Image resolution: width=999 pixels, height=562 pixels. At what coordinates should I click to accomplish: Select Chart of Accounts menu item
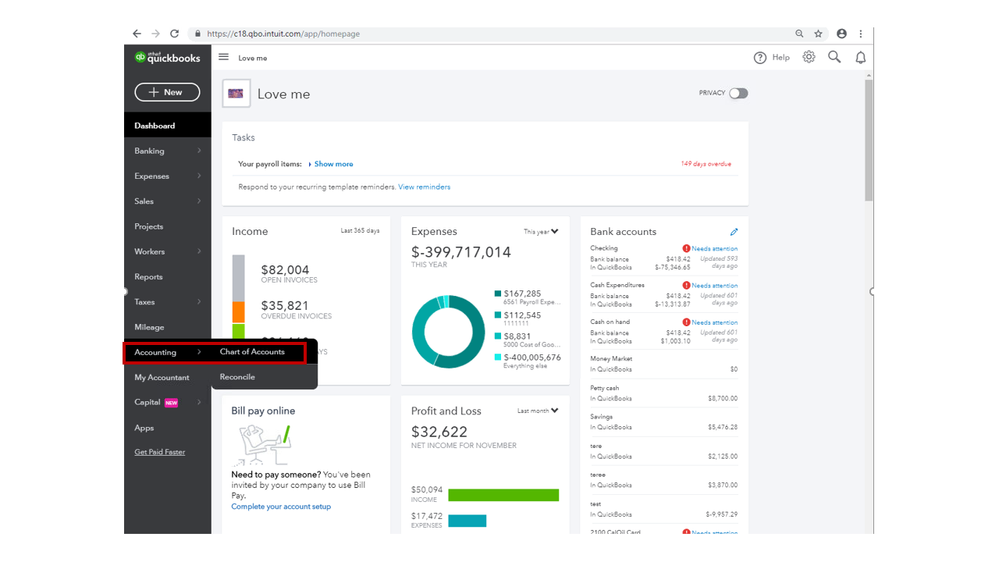point(252,352)
